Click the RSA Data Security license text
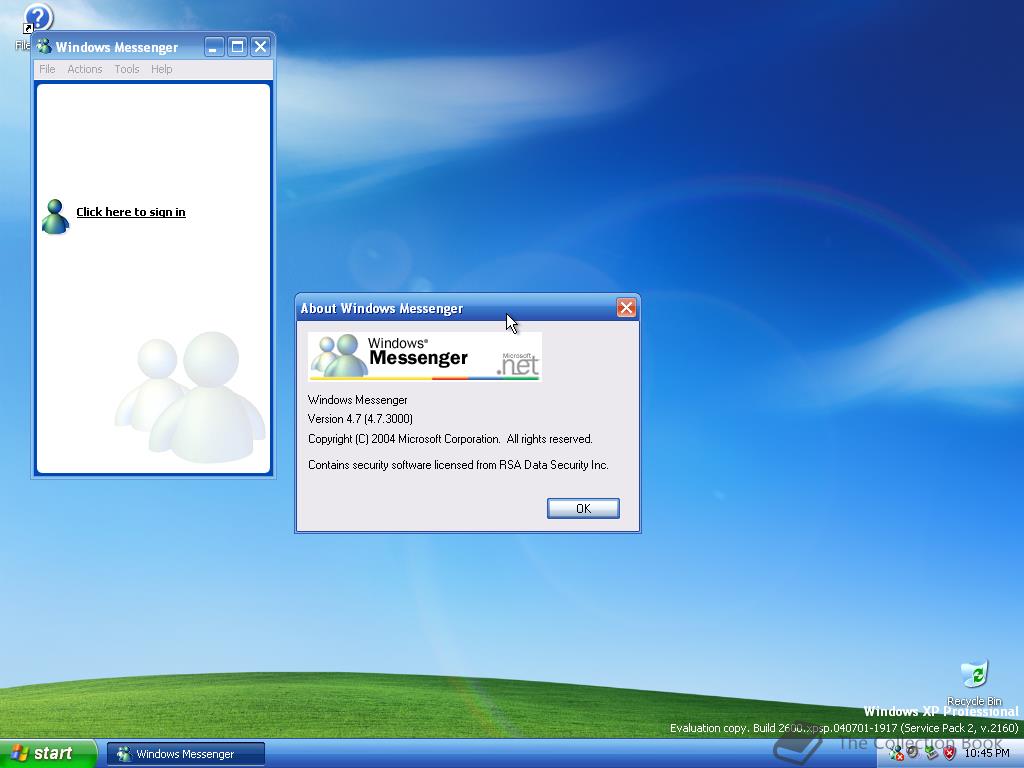The image size is (1024, 768). click(458, 465)
